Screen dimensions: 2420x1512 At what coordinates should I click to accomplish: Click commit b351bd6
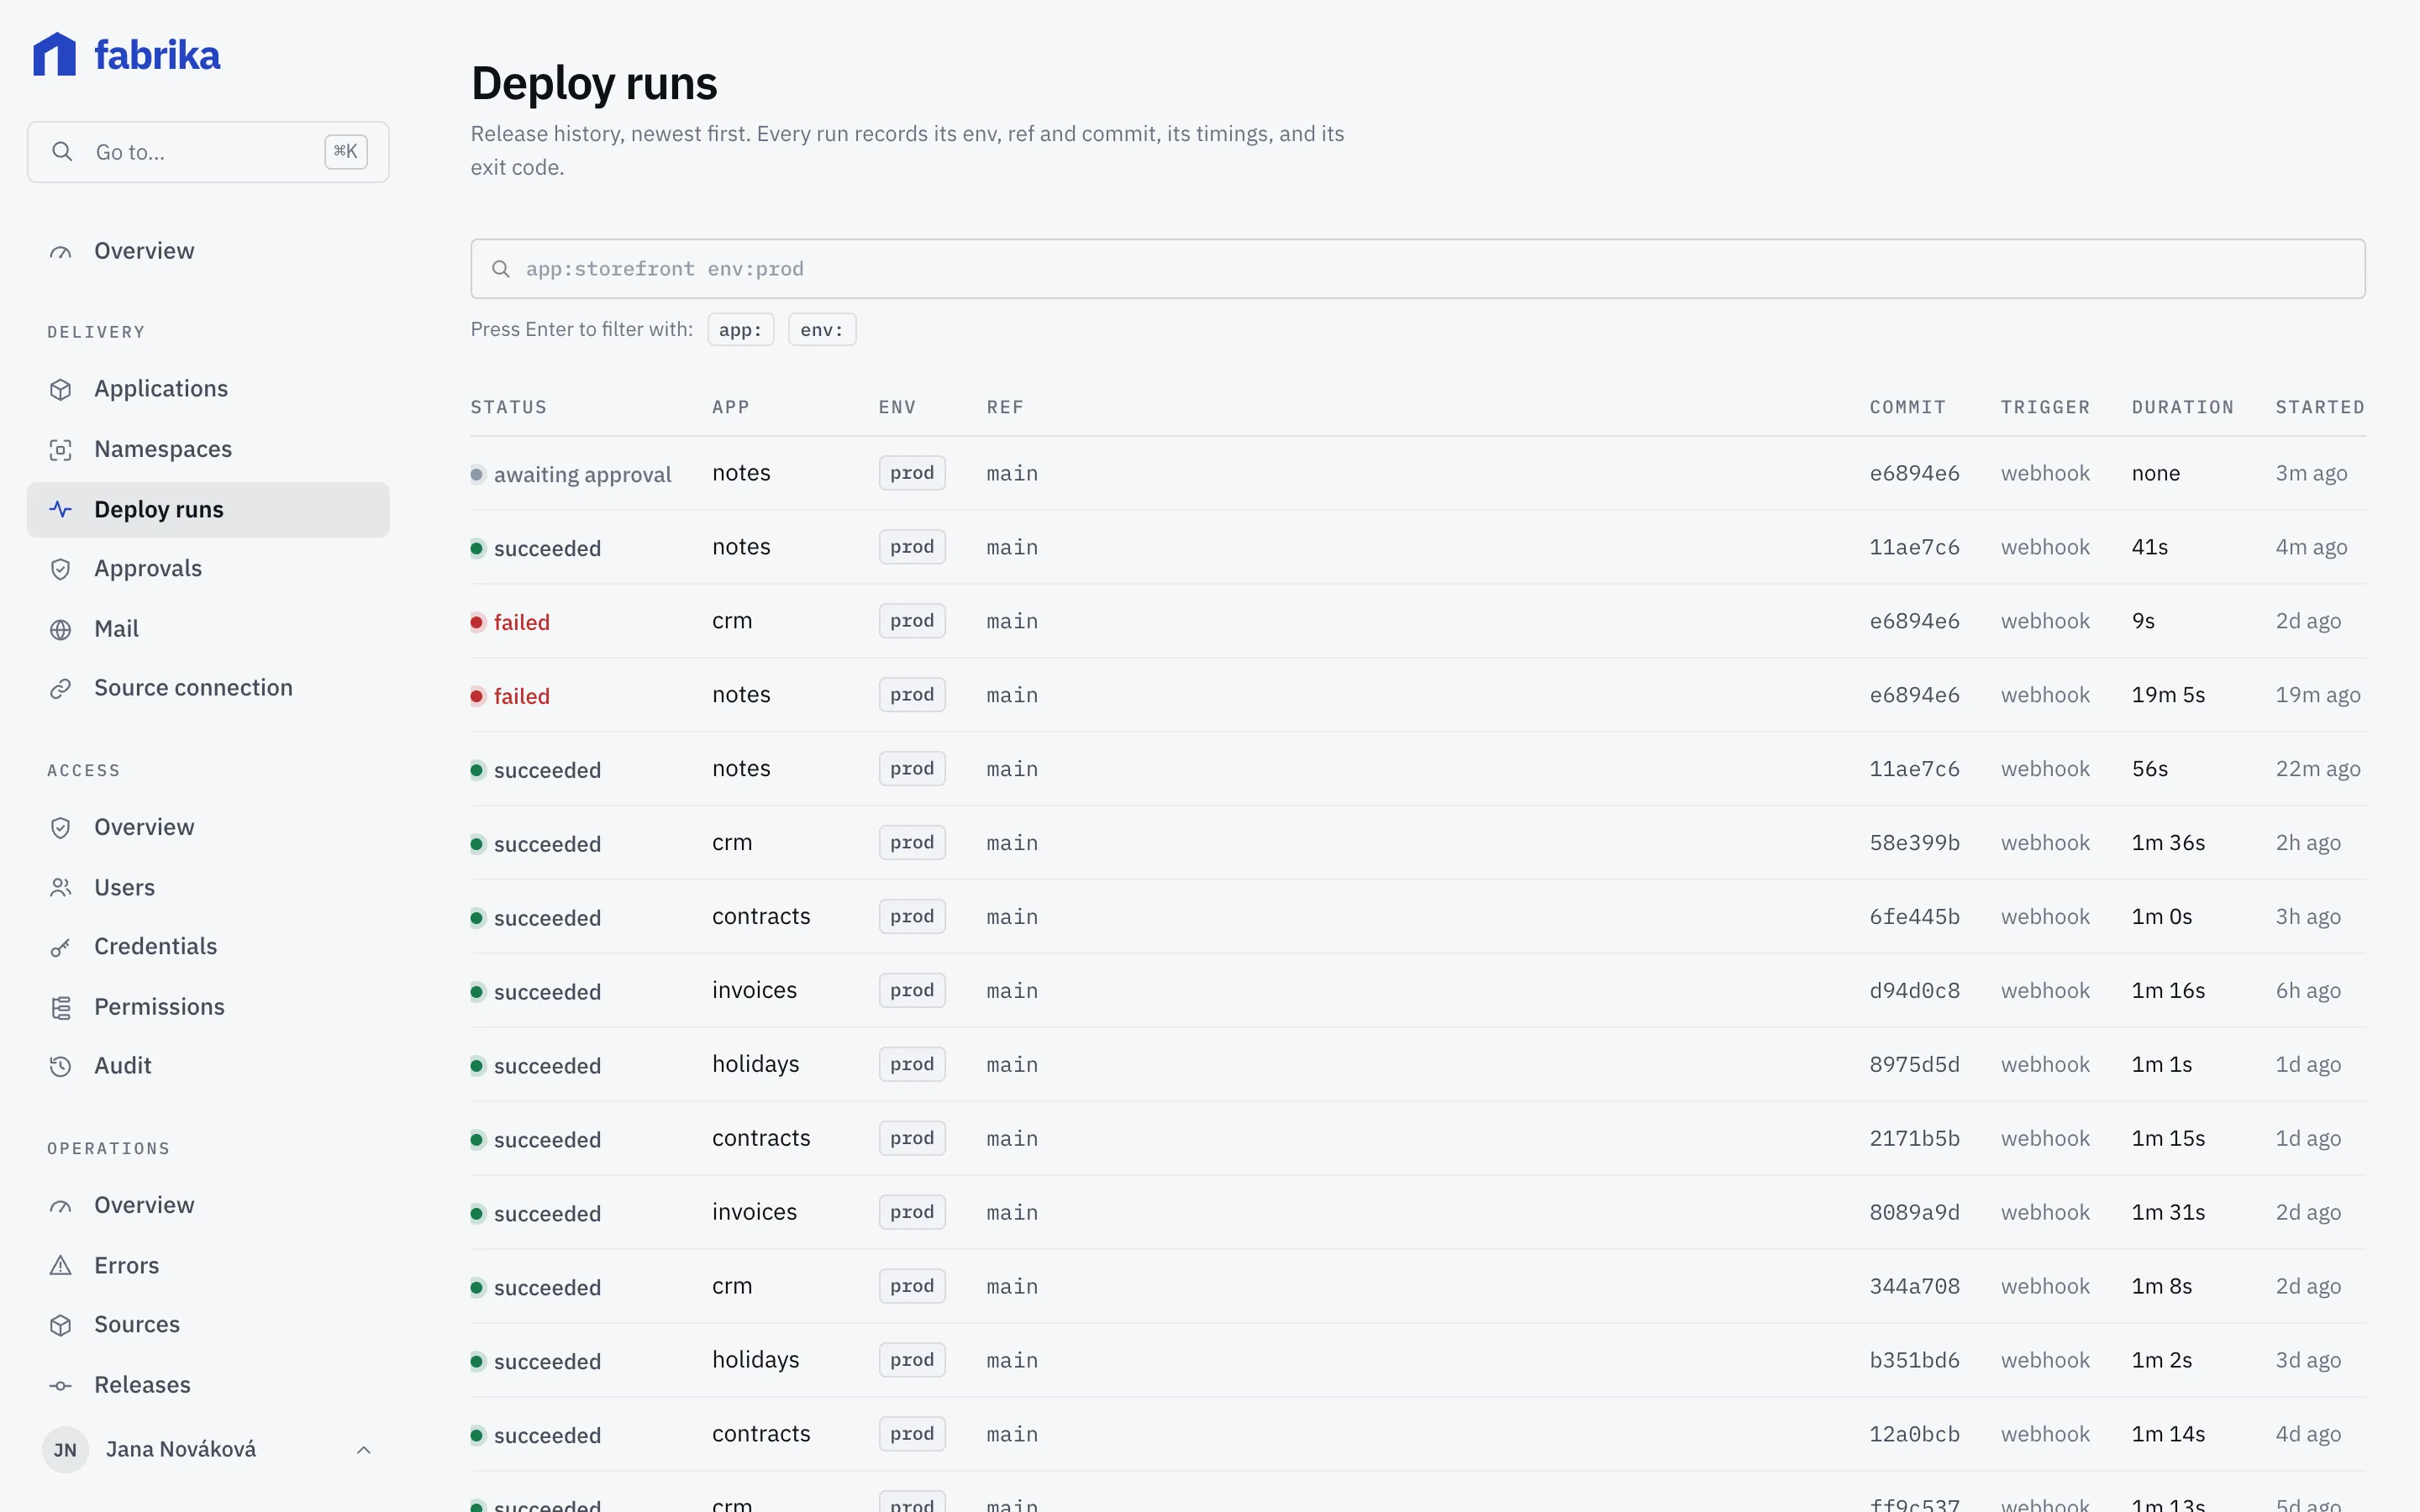pyautogui.click(x=1915, y=1361)
